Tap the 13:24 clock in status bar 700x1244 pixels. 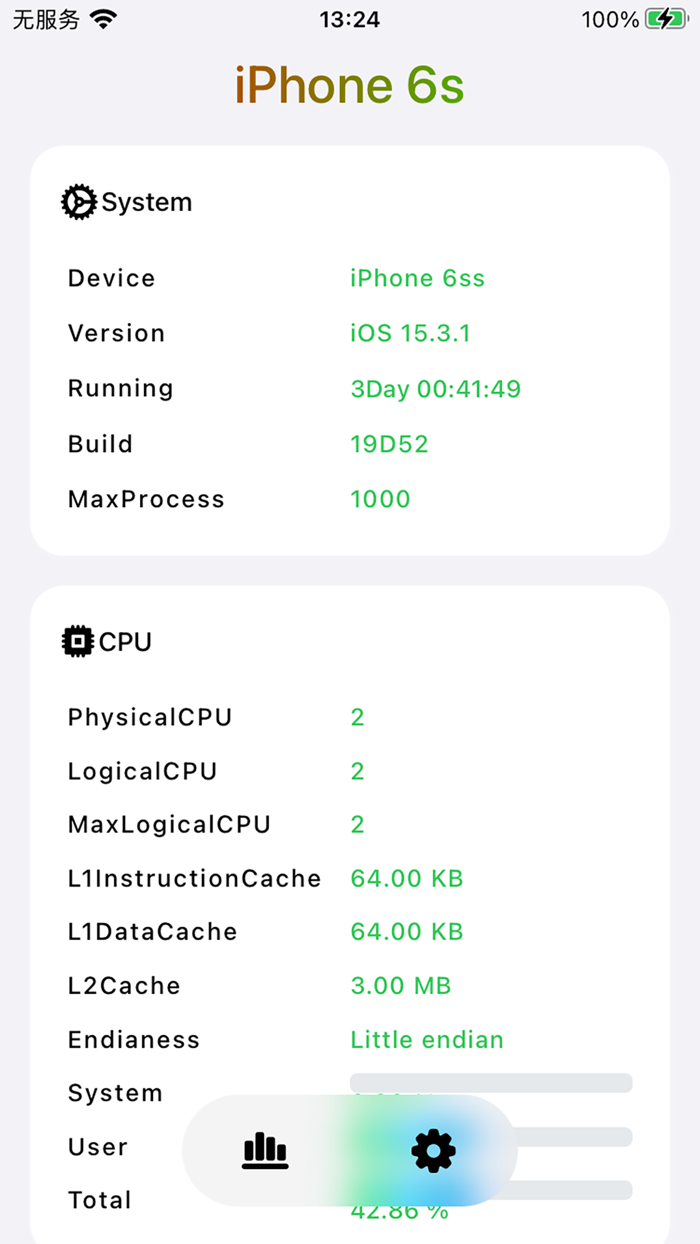(x=349, y=19)
